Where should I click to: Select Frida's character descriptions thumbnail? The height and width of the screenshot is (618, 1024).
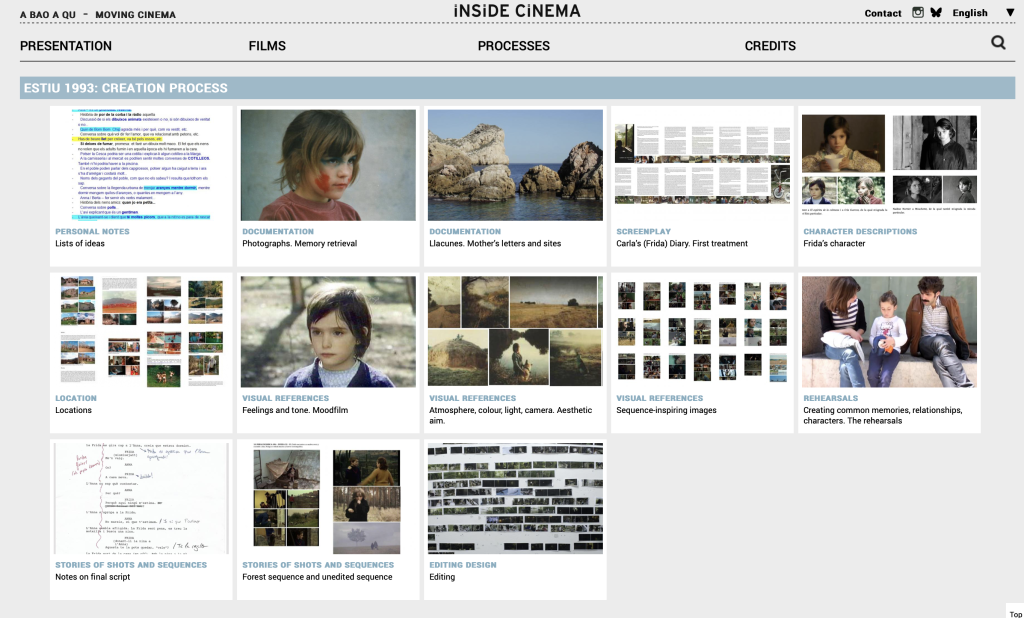pyautogui.click(x=888, y=165)
